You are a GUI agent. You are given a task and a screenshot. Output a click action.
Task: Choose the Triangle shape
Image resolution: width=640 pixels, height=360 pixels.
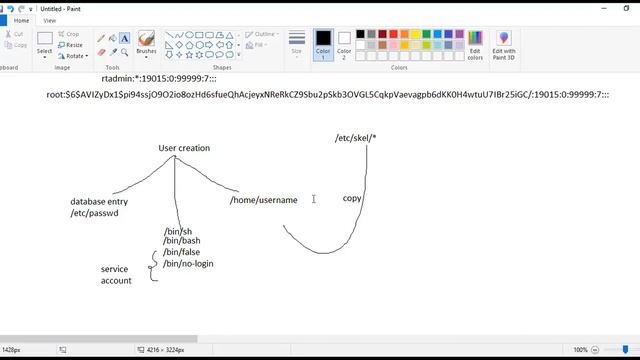[229, 35]
